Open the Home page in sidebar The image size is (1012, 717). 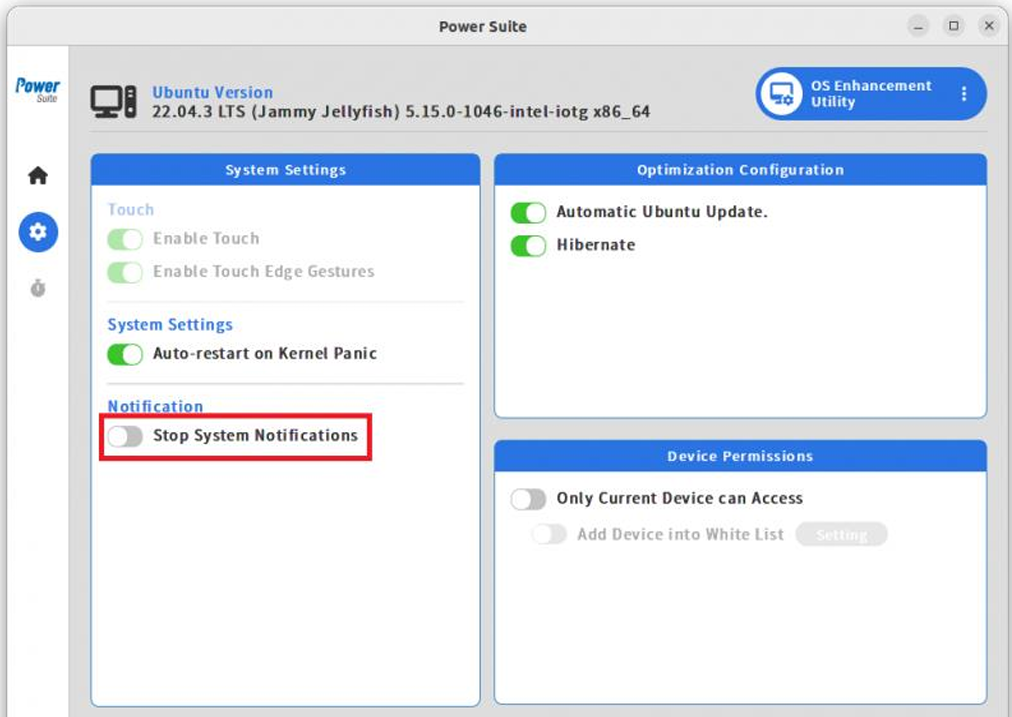click(38, 175)
